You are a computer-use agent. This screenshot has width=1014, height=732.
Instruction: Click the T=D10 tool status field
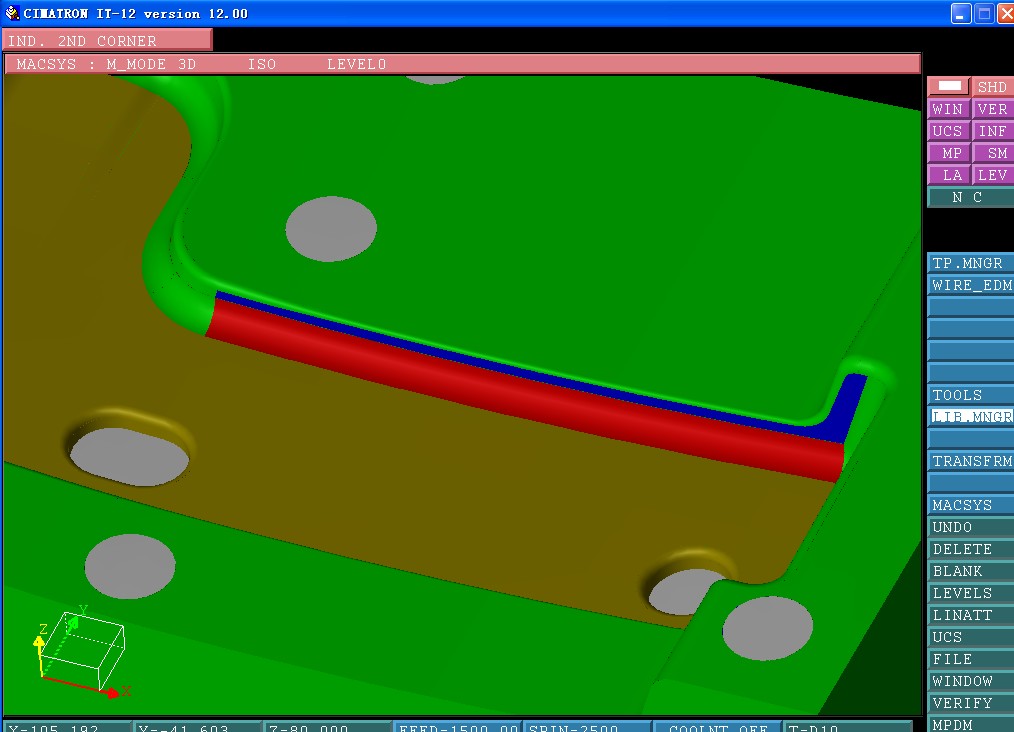pos(848,727)
